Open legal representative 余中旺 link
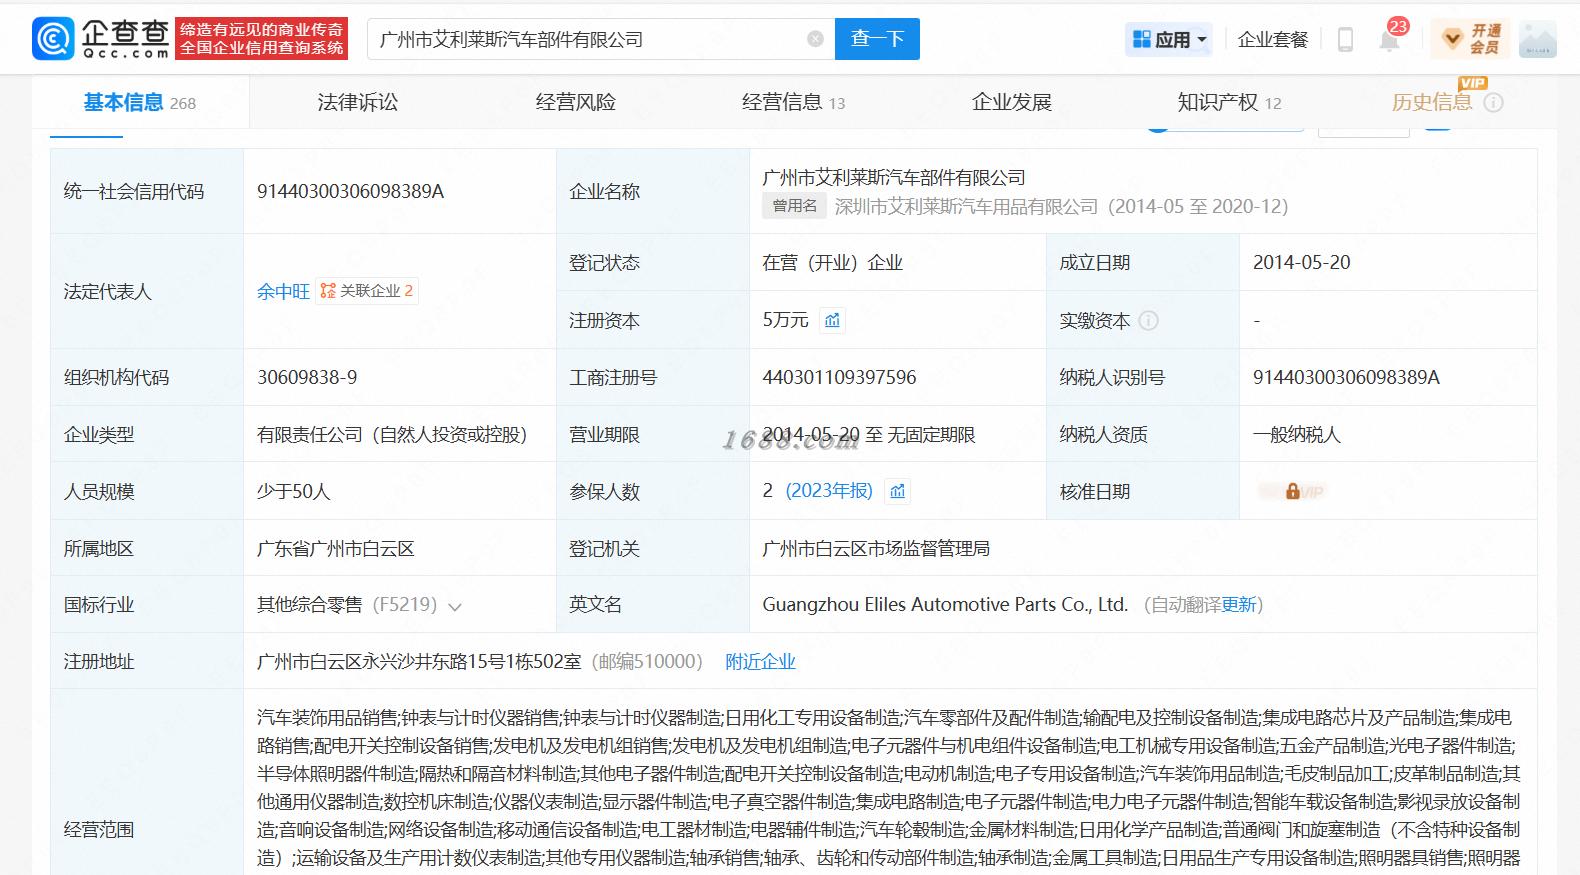 pyautogui.click(x=283, y=291)
